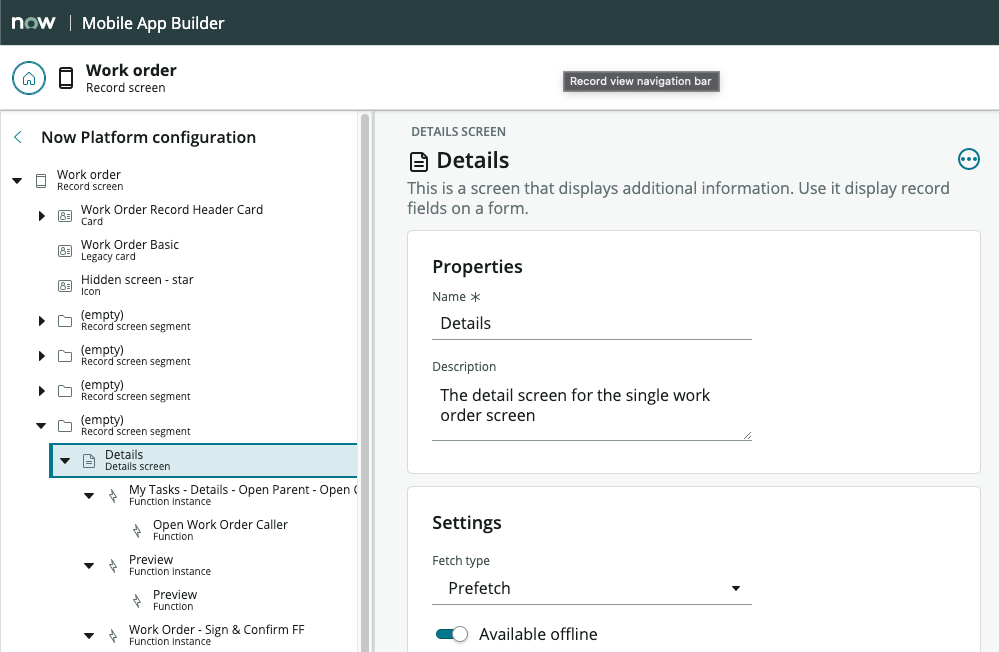Collapse Work Order - Sign & Confirm FF node

pos(89,636)
